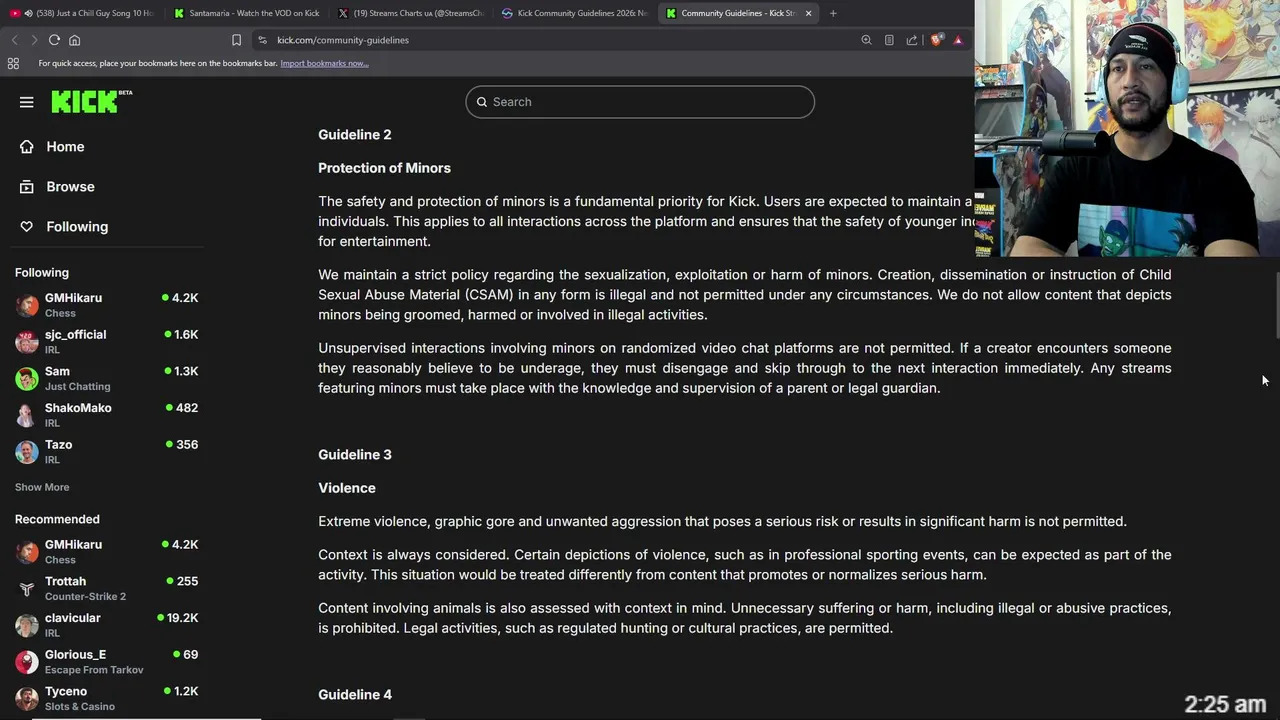Switch to Streams Charts X tab
1280x720 pixels.
pyautogui.click(x=410, y=13)
